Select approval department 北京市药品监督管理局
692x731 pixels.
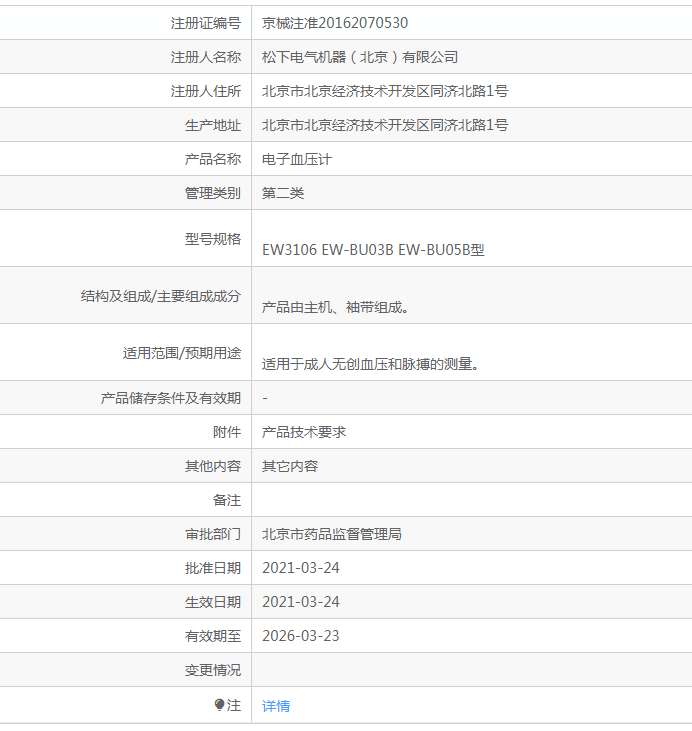click(x=332, y=534)
